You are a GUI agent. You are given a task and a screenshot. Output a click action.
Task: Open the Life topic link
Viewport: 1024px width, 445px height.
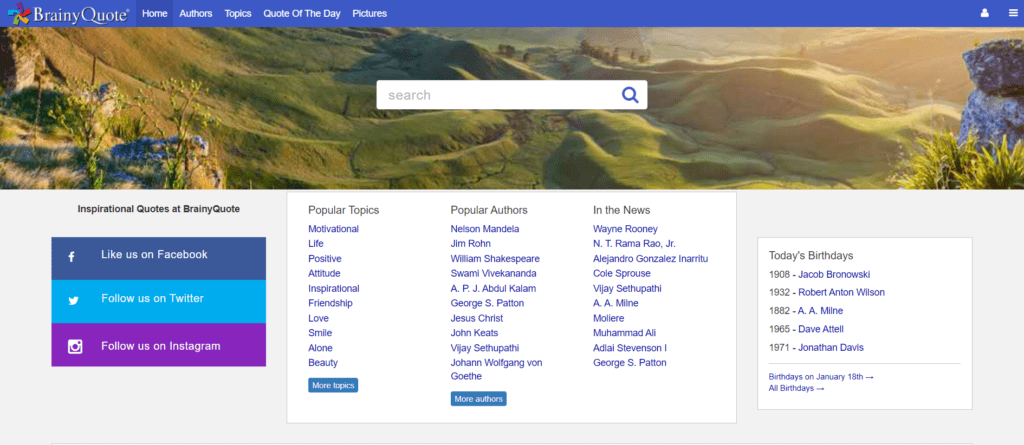[x=315, y=244]
